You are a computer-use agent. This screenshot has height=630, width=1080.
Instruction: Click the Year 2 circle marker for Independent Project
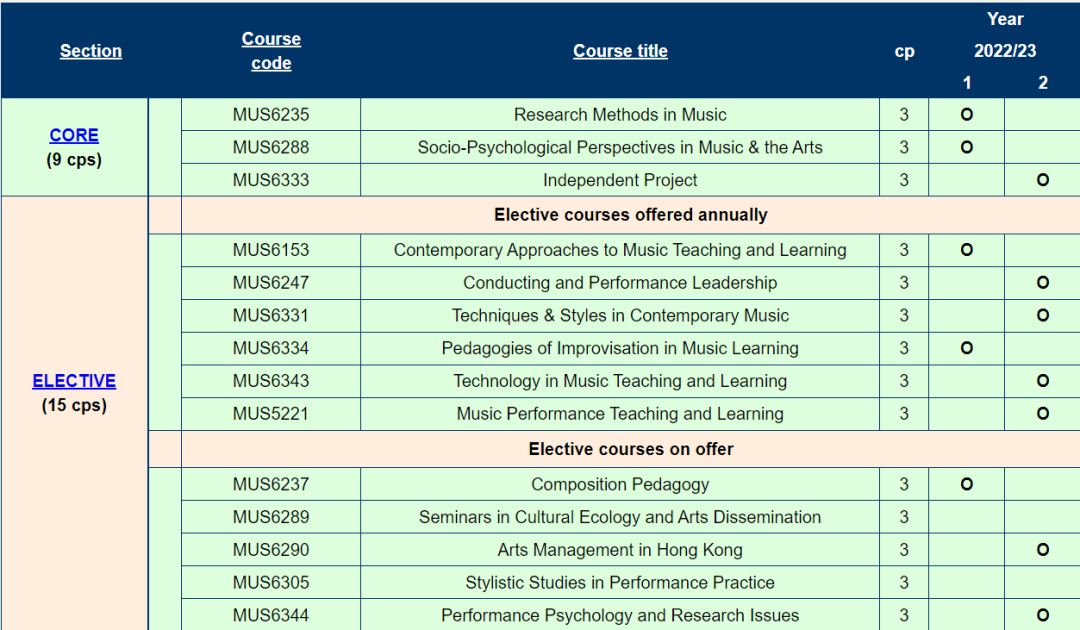point(1043,180)
